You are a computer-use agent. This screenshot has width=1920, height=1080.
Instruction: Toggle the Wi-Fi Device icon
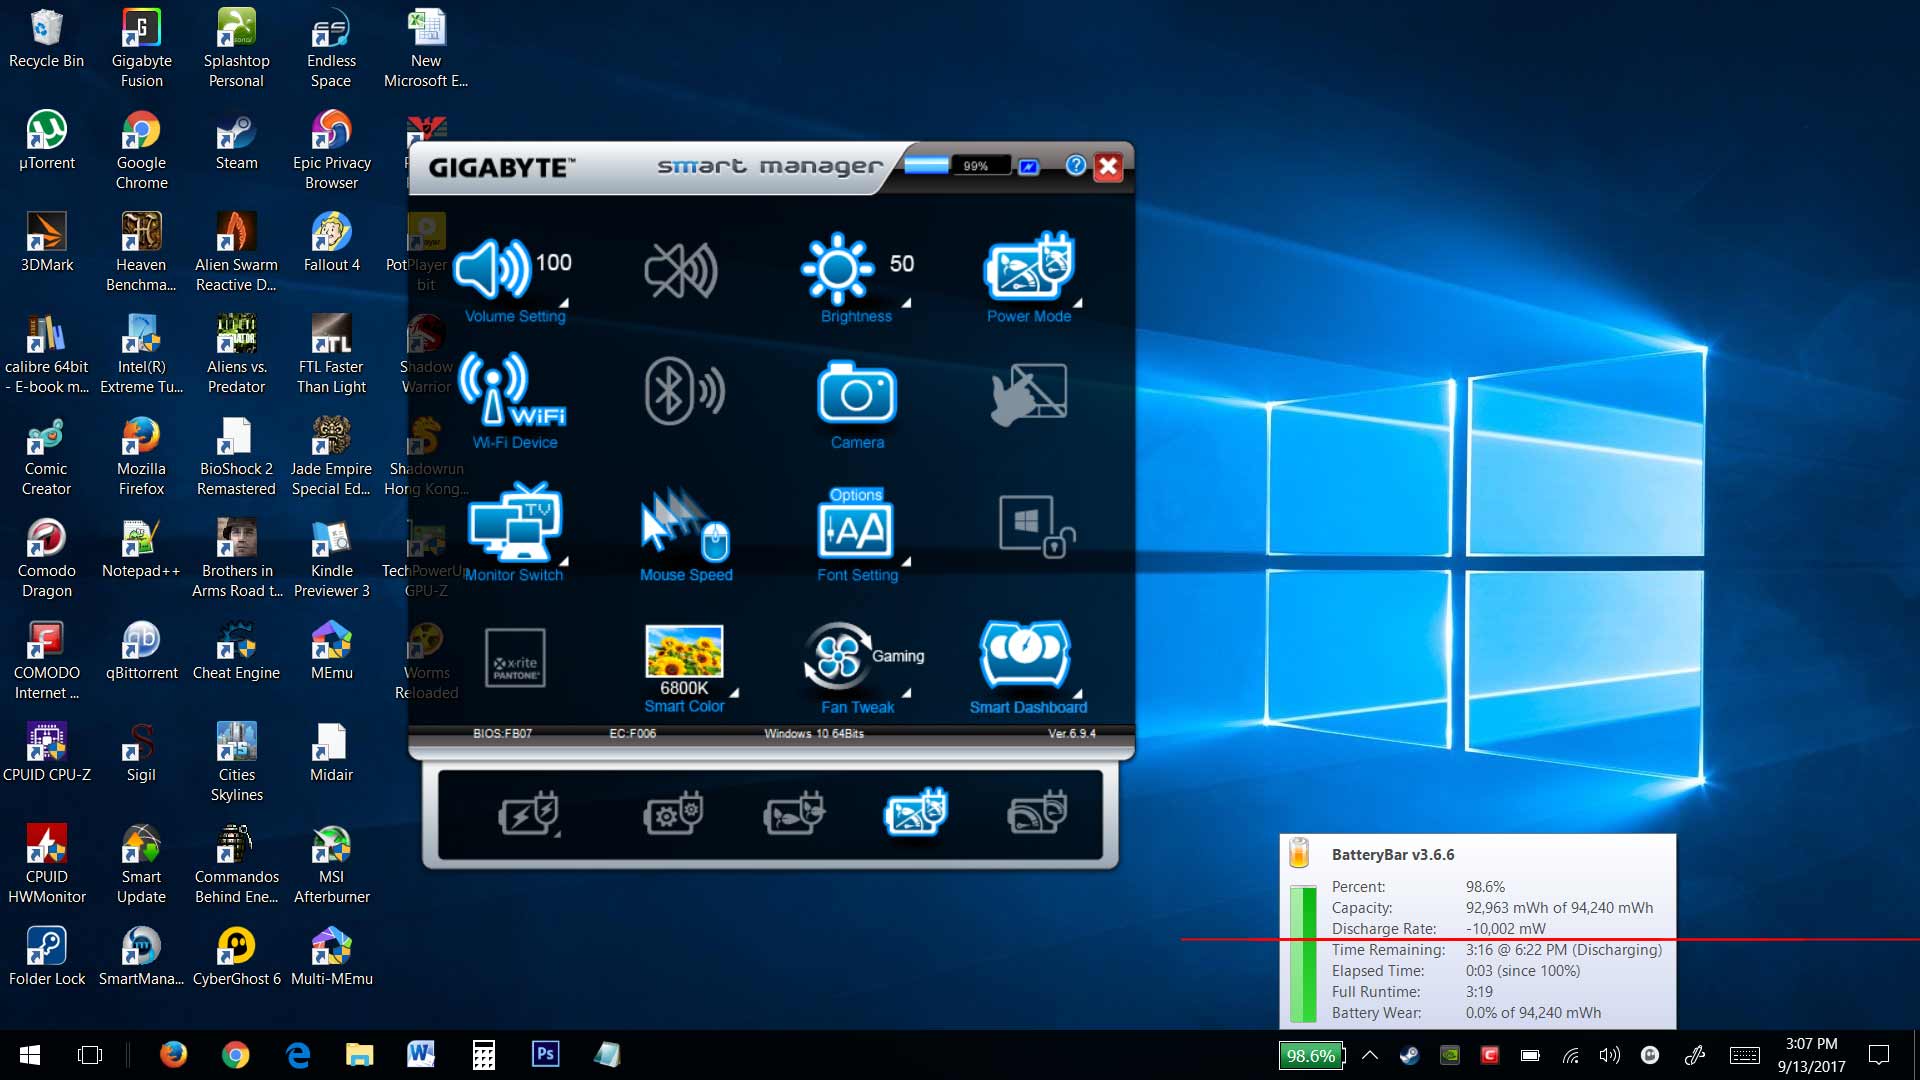[x=512, y=390]
